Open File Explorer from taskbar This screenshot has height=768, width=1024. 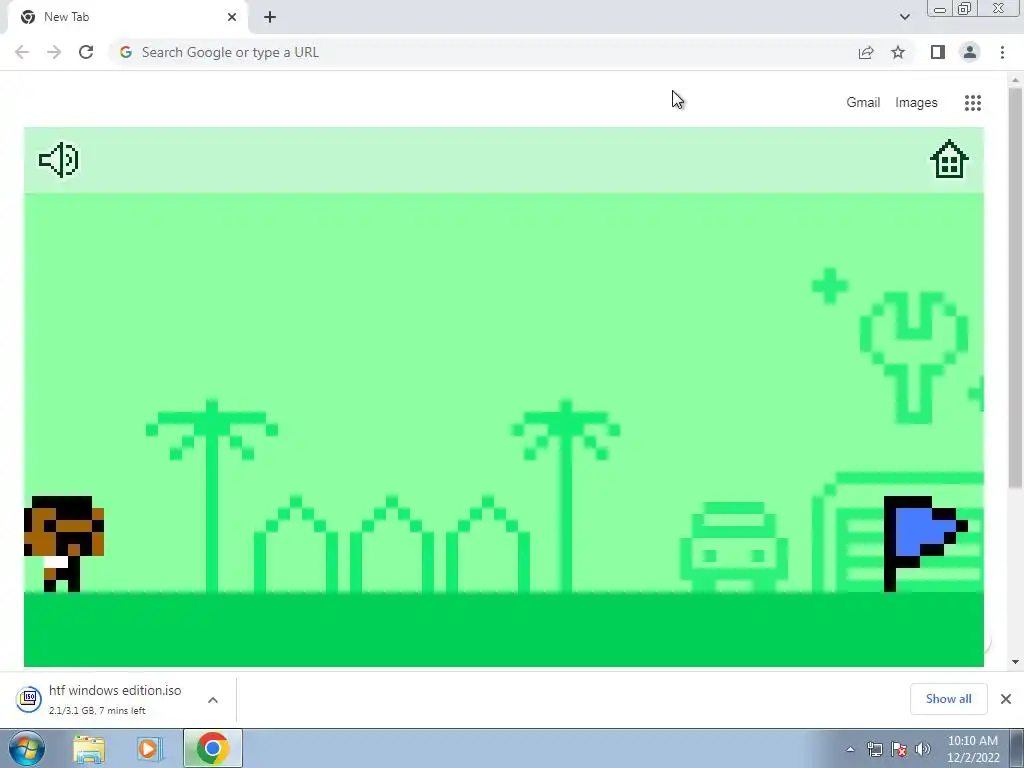click(89, 748)
